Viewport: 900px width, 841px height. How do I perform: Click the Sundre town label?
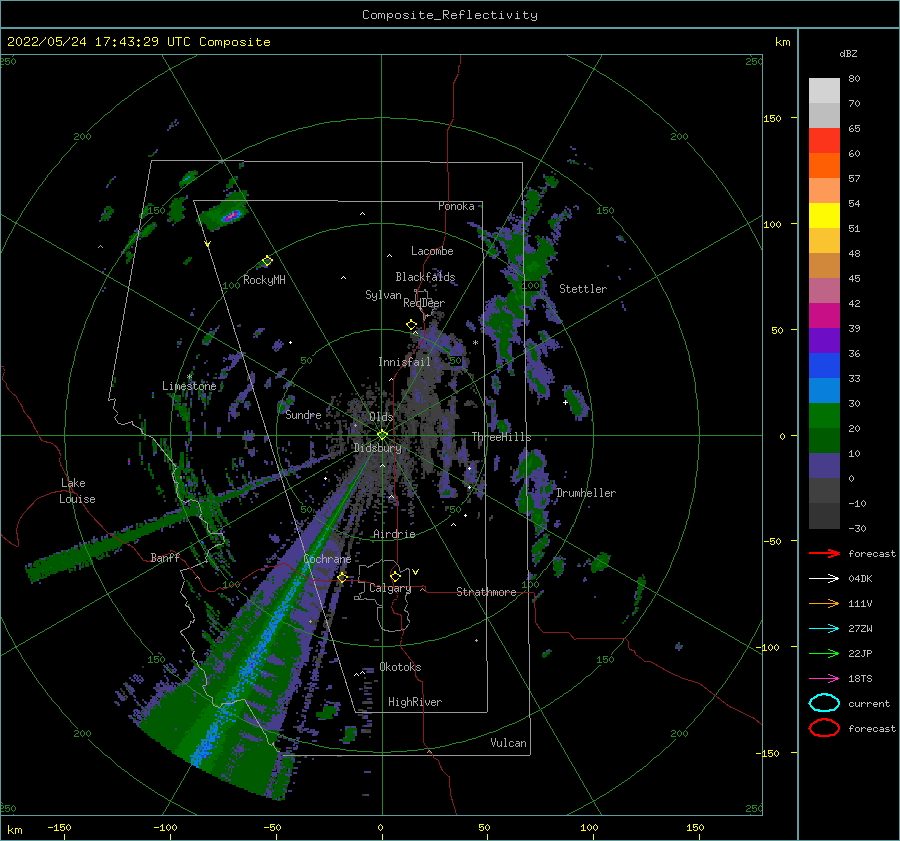[303, 414]
